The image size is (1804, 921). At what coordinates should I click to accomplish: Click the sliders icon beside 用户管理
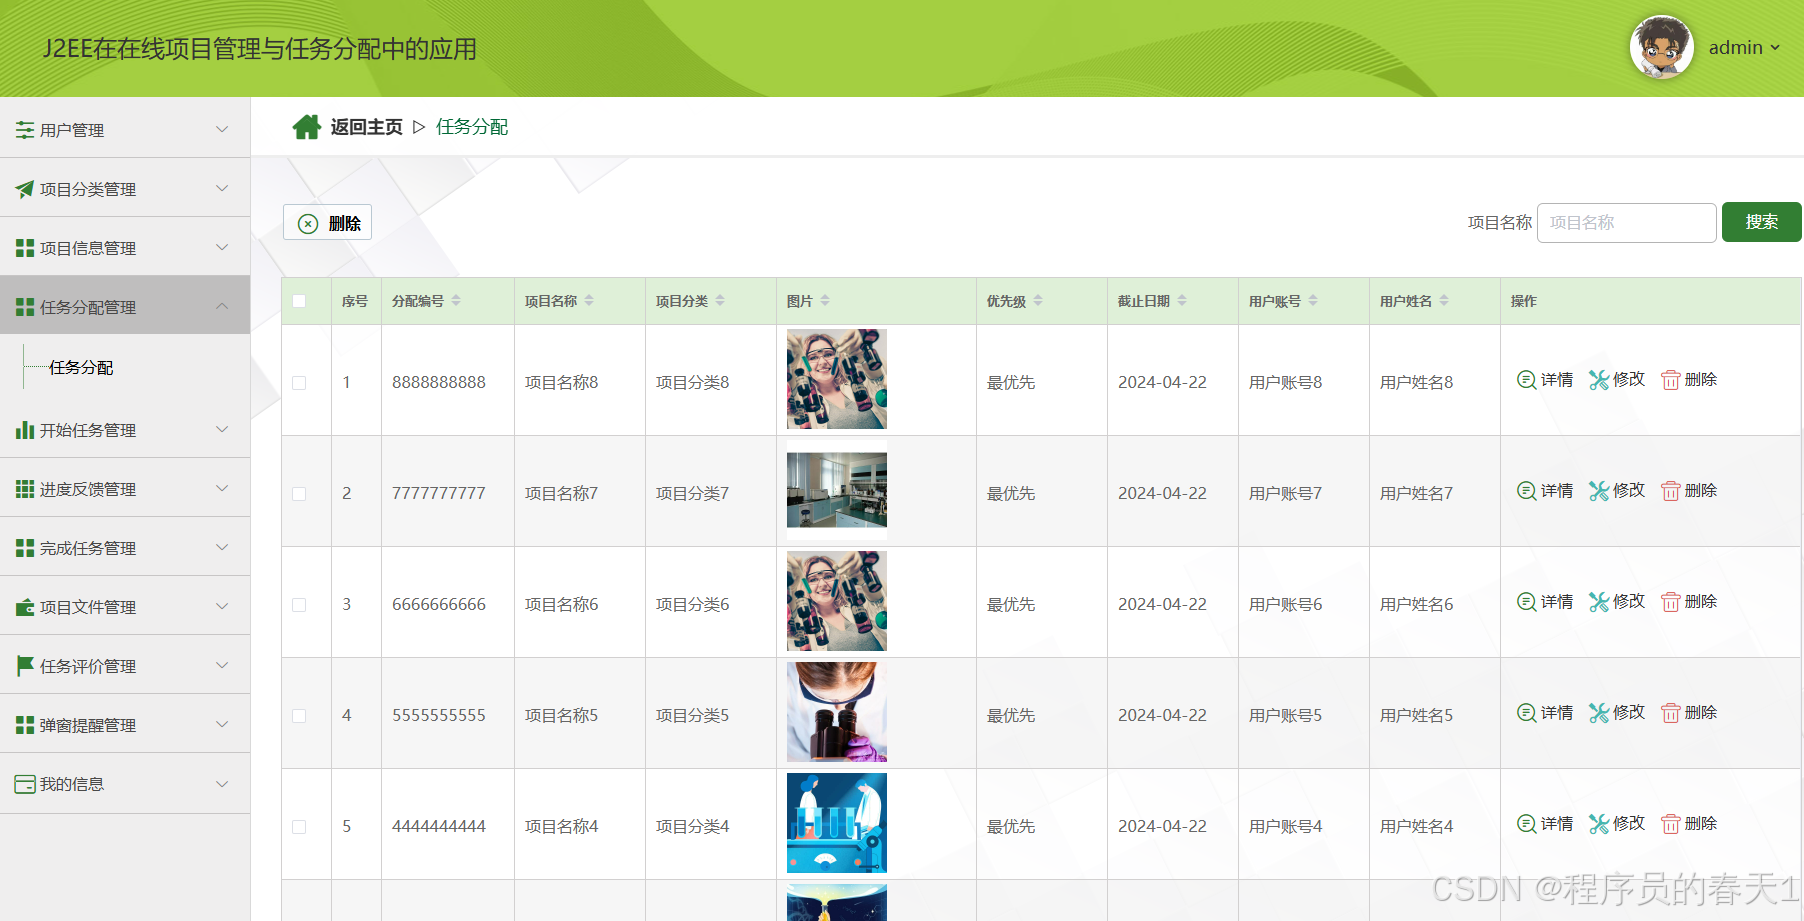(25, 130)
